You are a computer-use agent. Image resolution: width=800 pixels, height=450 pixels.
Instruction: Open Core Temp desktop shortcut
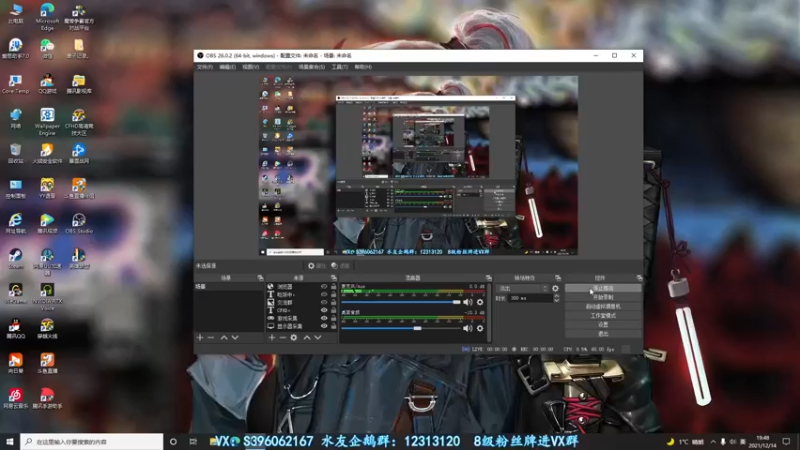[x=15, y=84]
